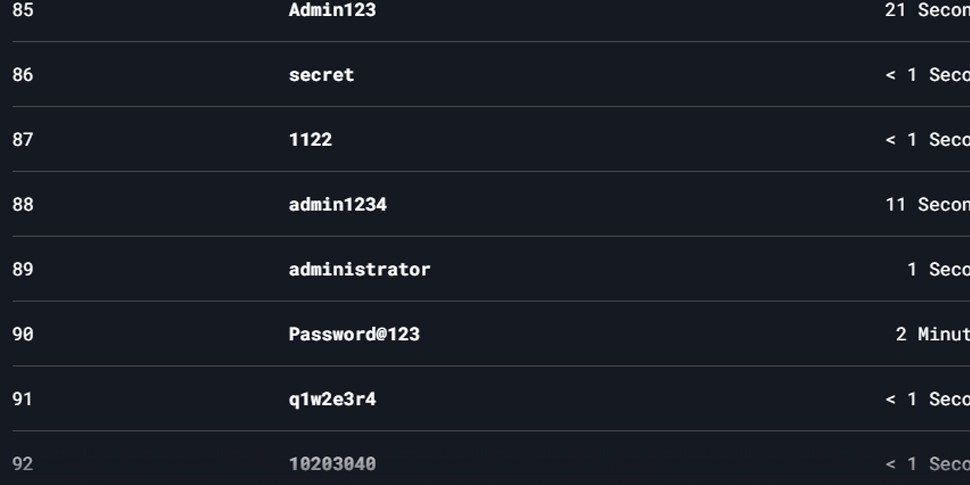Click the "administrator" password entry
The width and height of the screenshot is (970, 485).
point(359,270)
